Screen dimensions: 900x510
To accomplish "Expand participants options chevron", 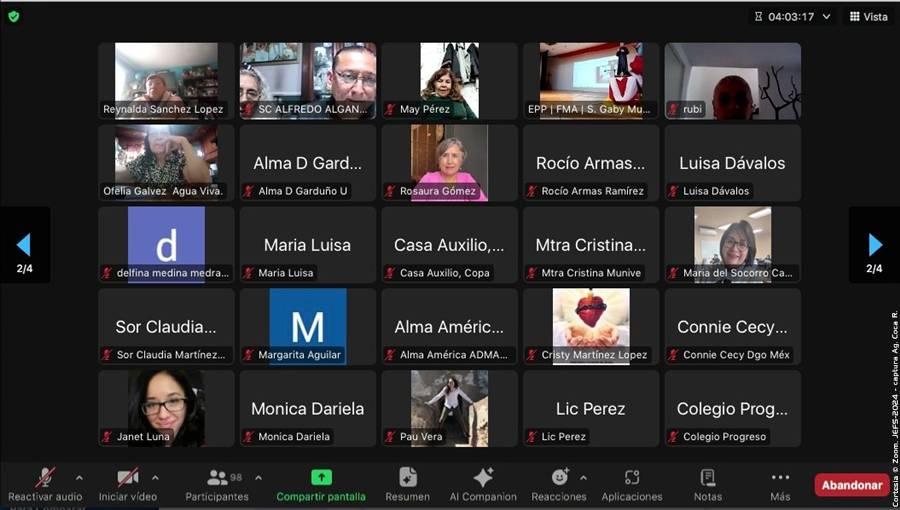I will point(258,477).
